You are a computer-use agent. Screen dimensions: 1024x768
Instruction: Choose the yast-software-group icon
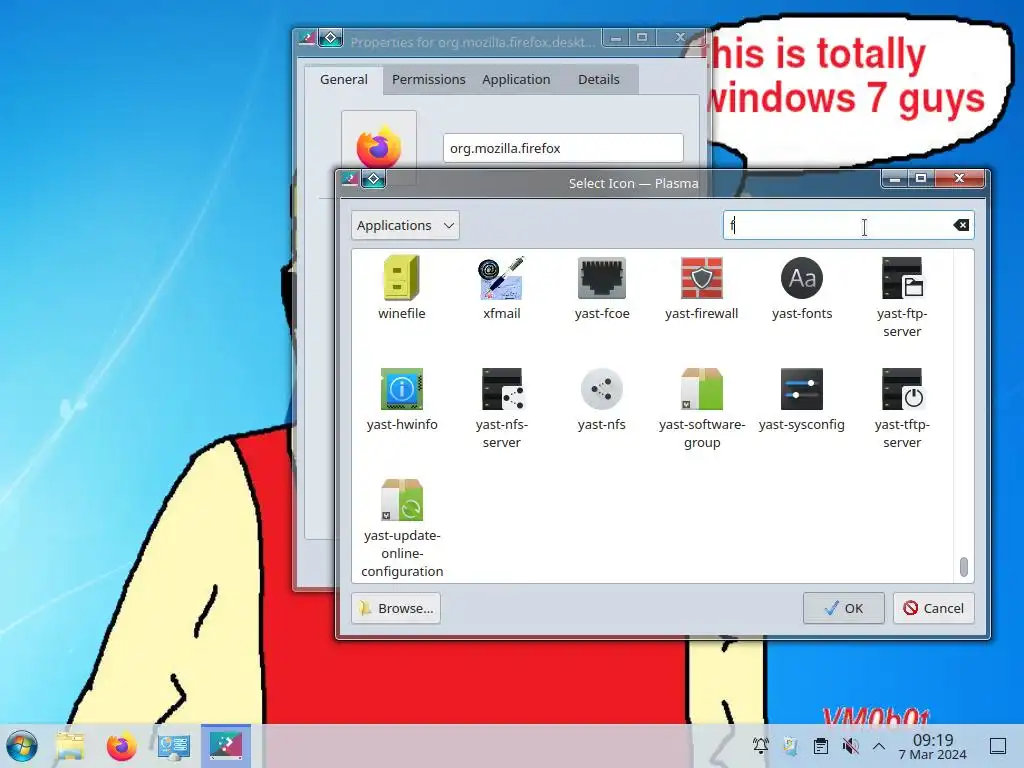click(701, 389)
